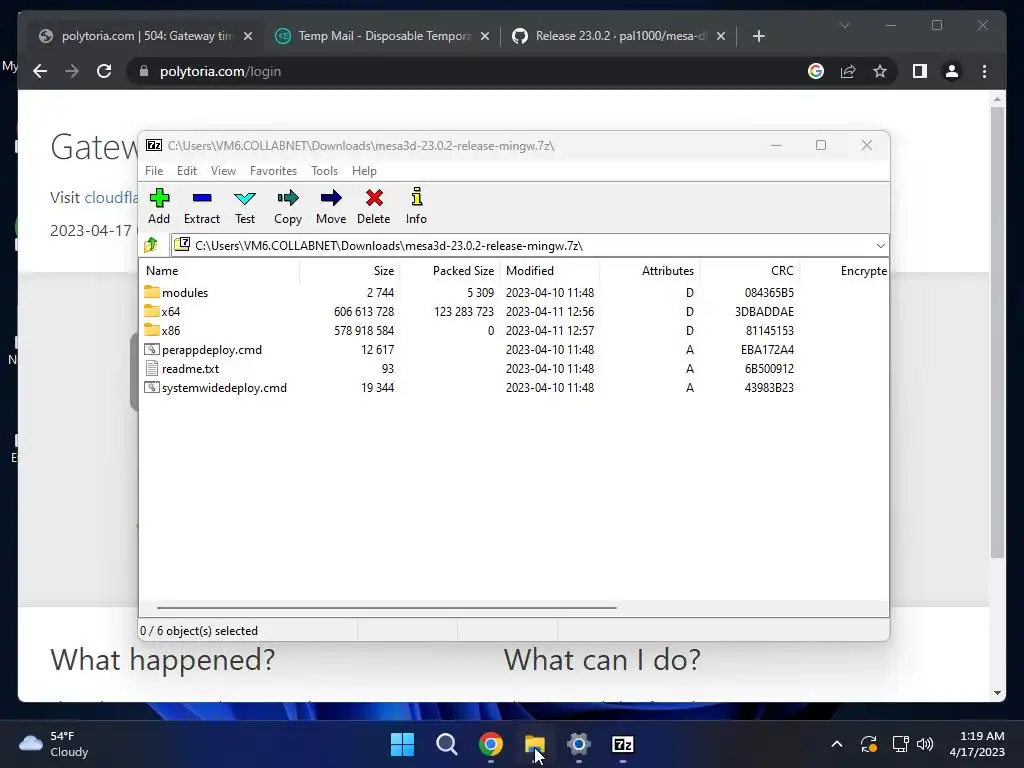
Task: Close the Temp Mail tab
Action: pos(485,36)
